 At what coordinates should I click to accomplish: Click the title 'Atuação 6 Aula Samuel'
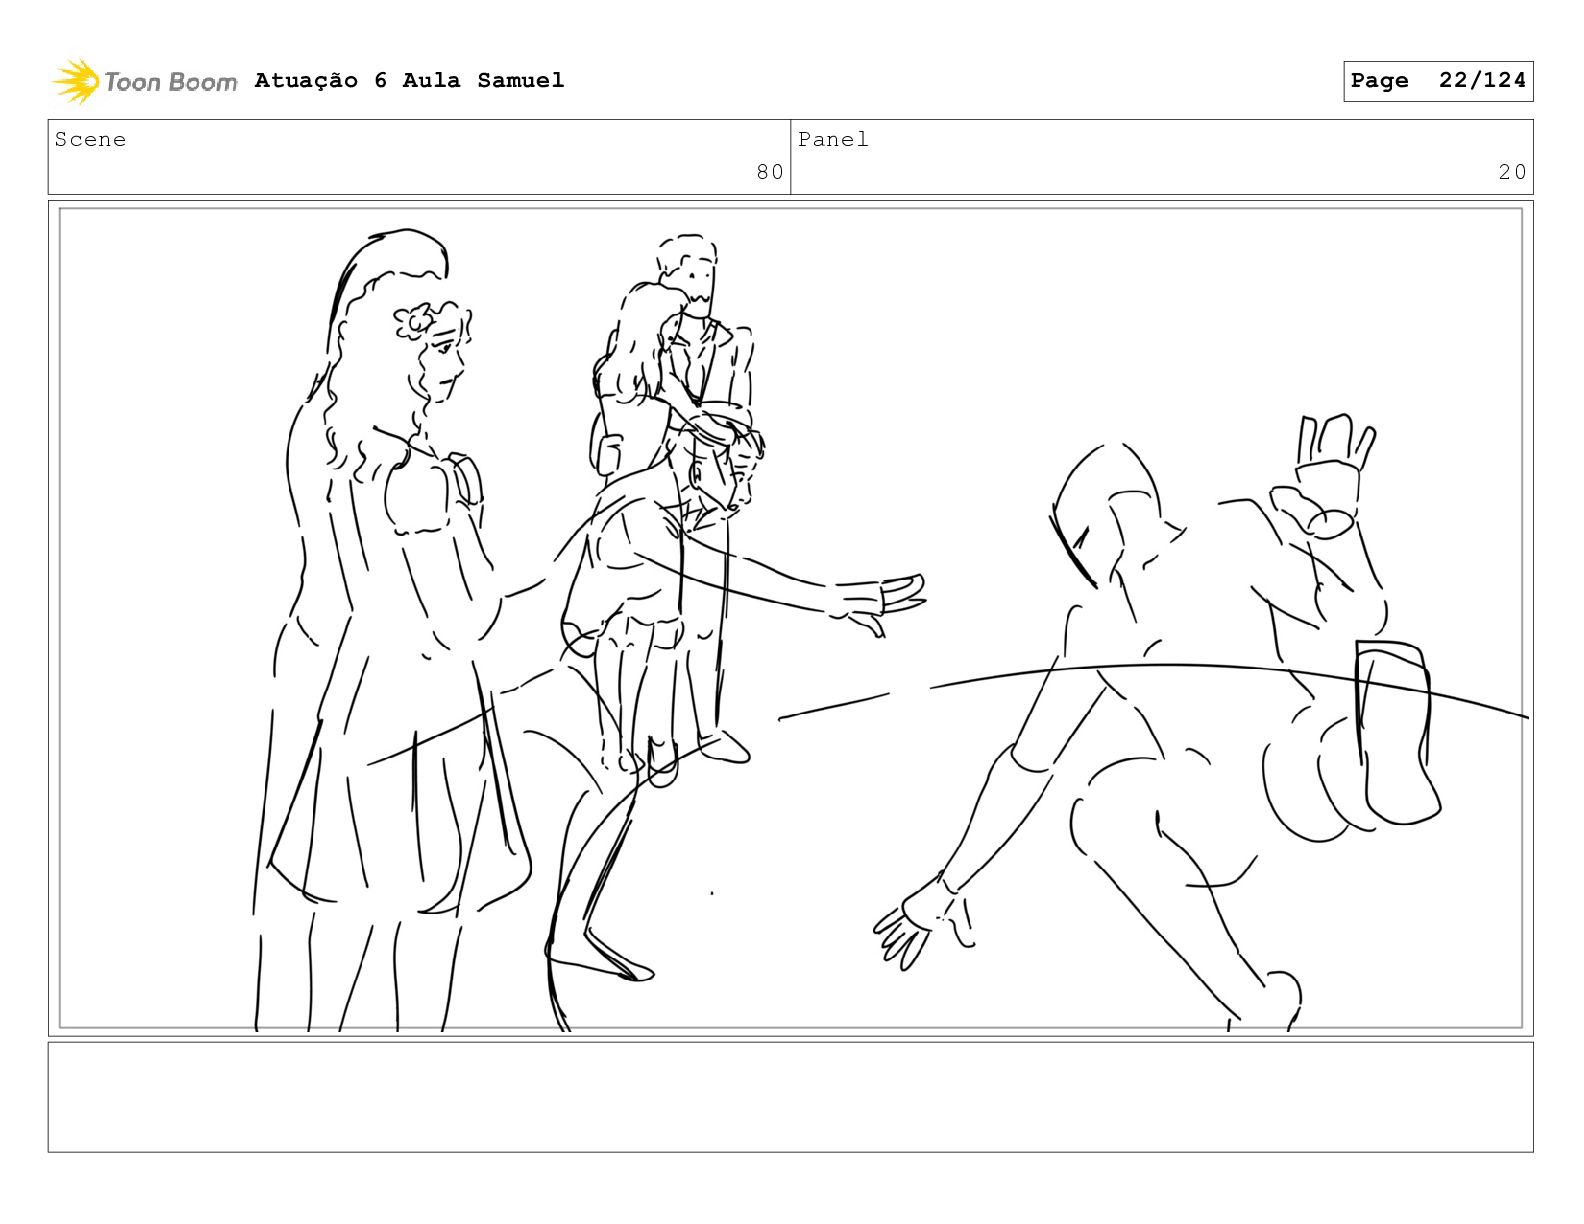click(x=409, y=80)
